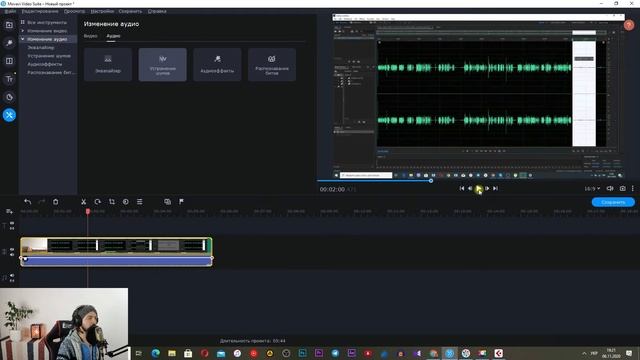Click the undo arrow on timeline toolbar
640x360 pixels.
(27, 202)
